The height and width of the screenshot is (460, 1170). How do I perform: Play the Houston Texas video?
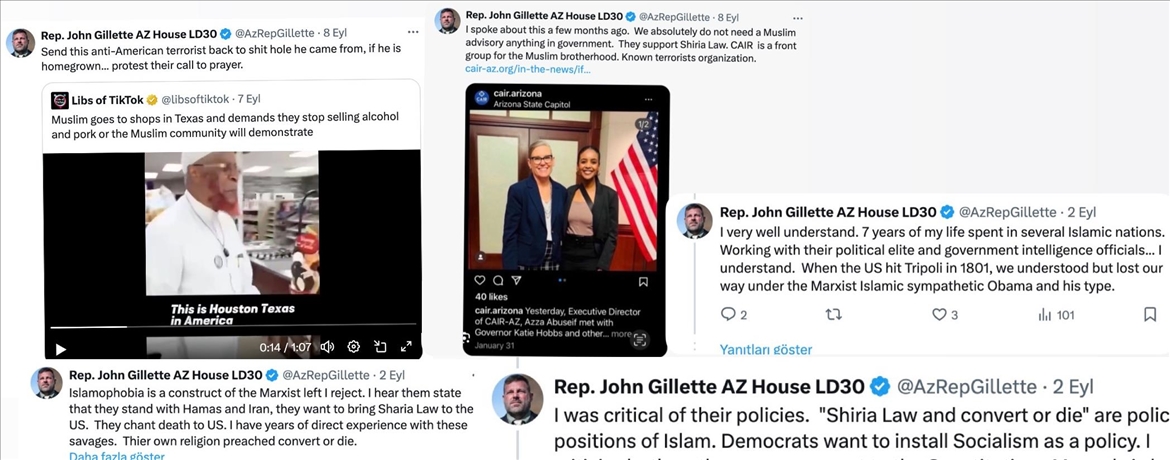tap(61, 349)
